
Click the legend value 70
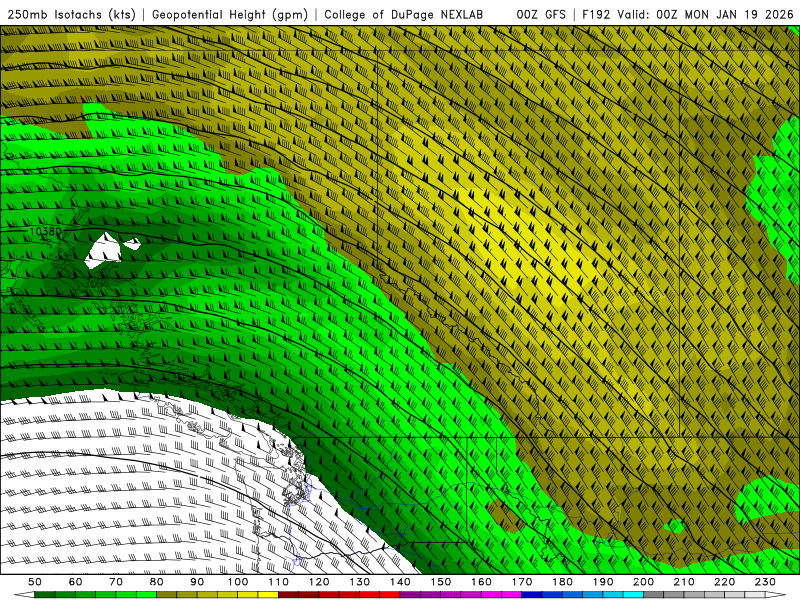[x=116, y=582]
